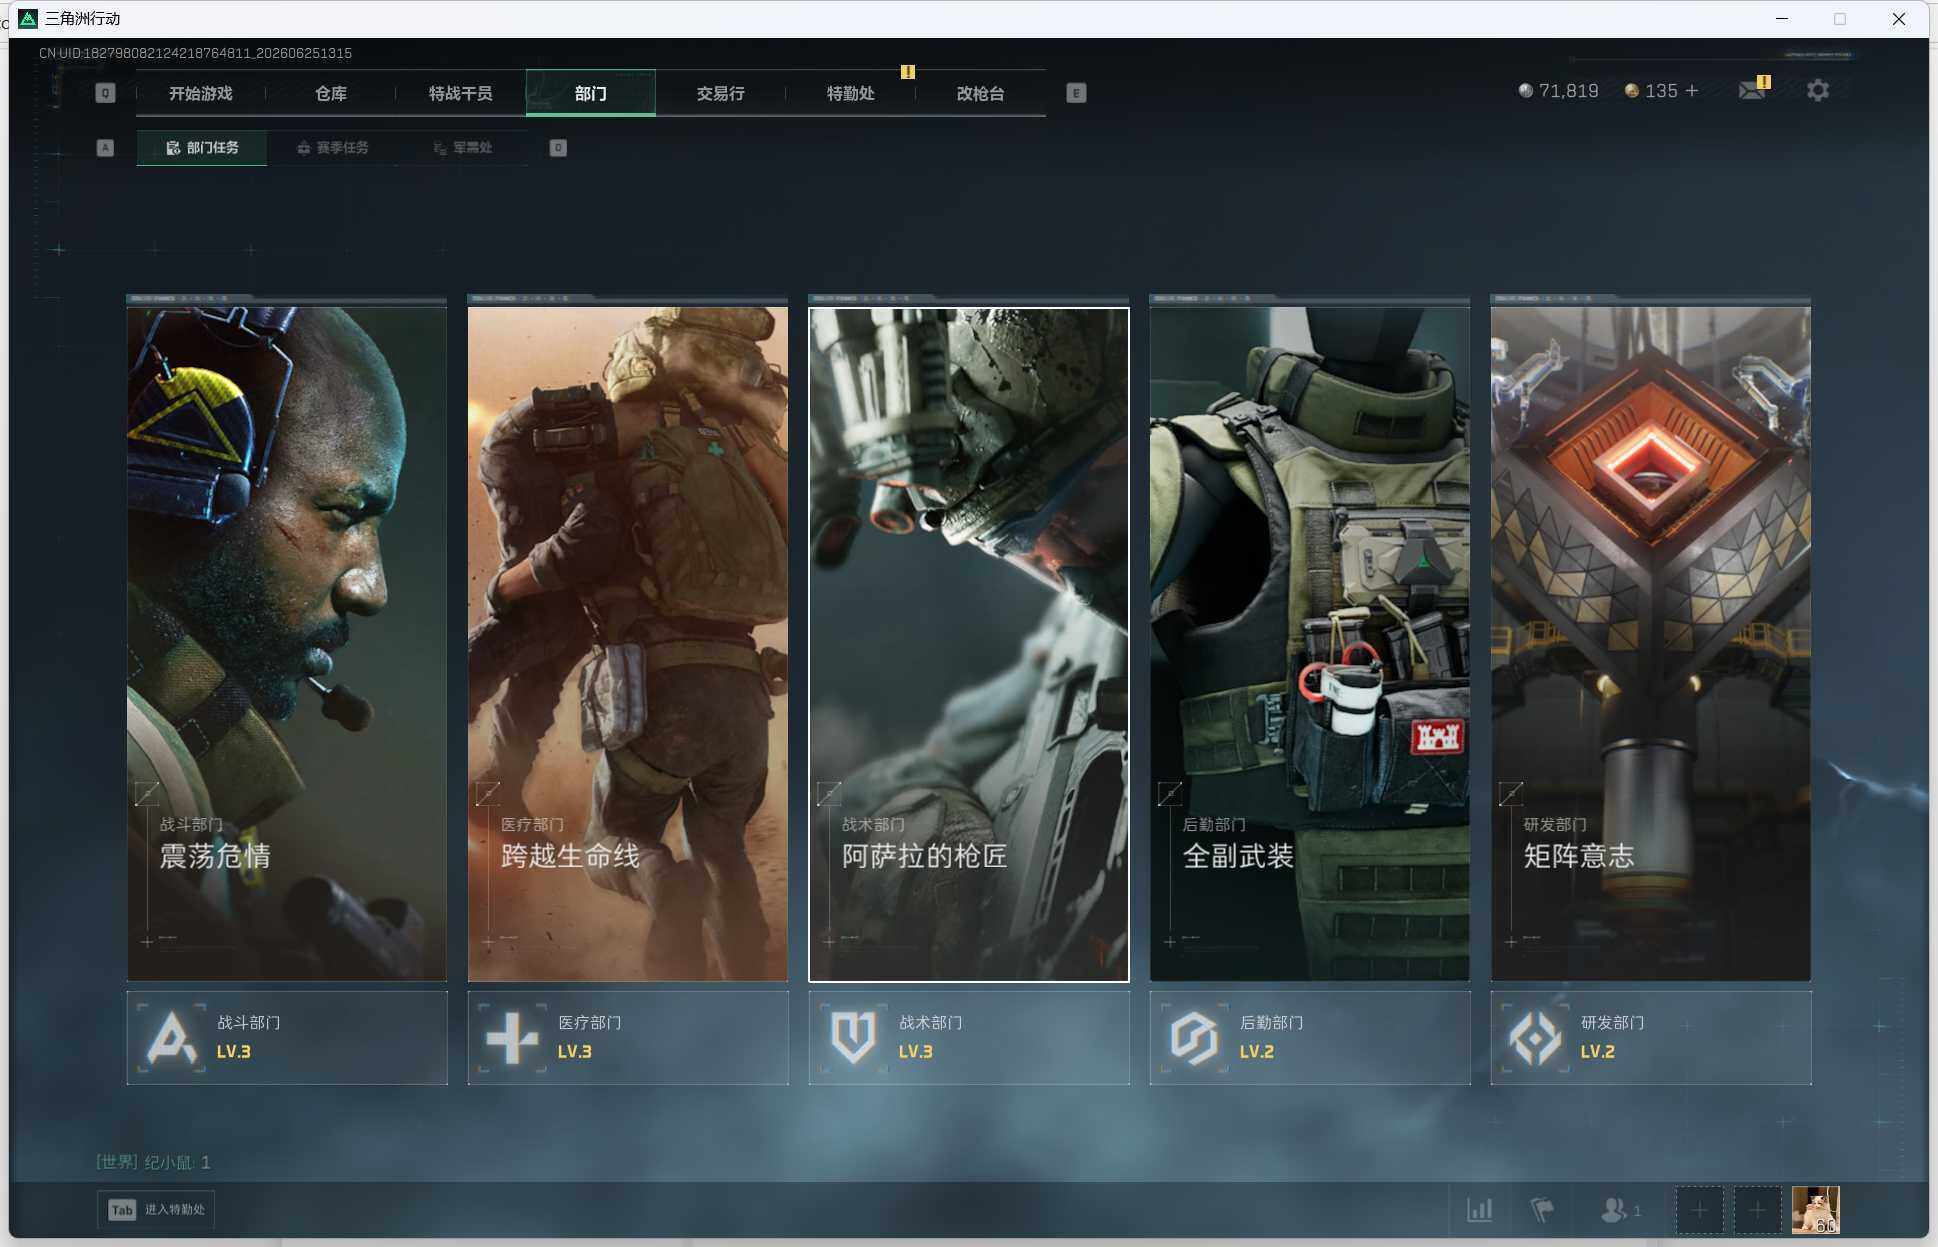Click the 71,819 silver currency balance
This screenshot has height=1247, width=1938.
[1558, 91]
